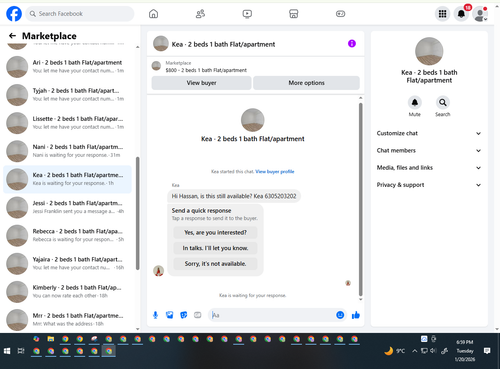
Task: Open the Nani conversation
Action: point(68,151)
